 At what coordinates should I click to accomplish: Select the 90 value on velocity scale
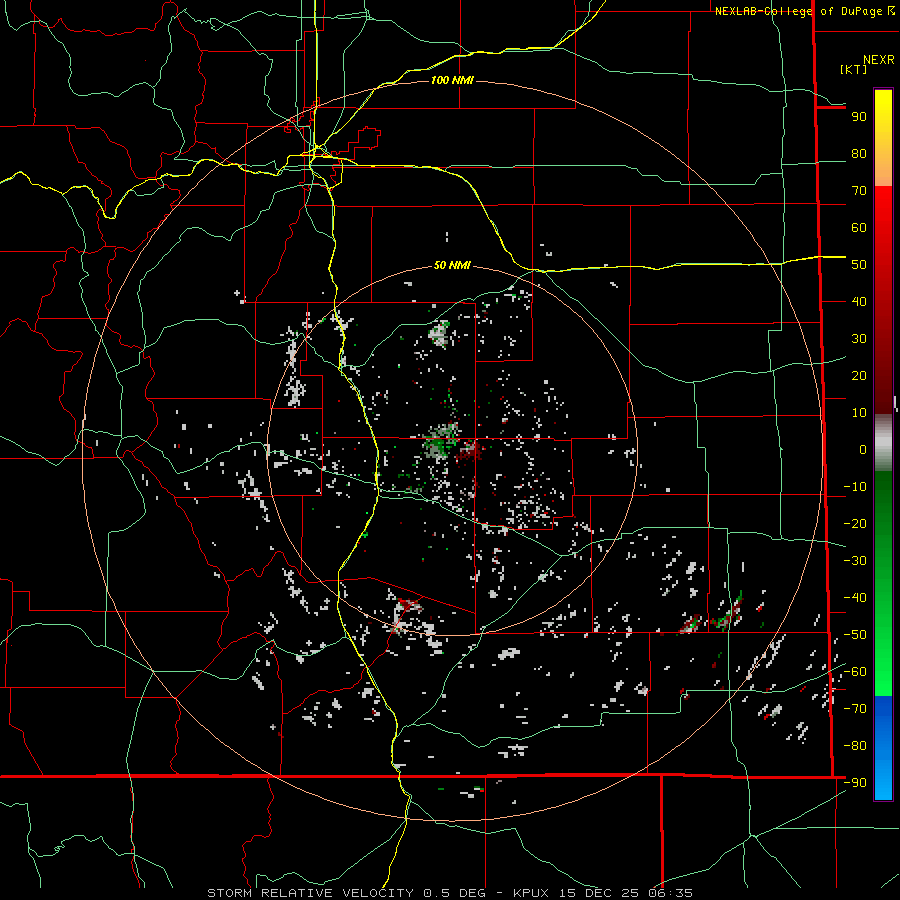click(859, 117)
